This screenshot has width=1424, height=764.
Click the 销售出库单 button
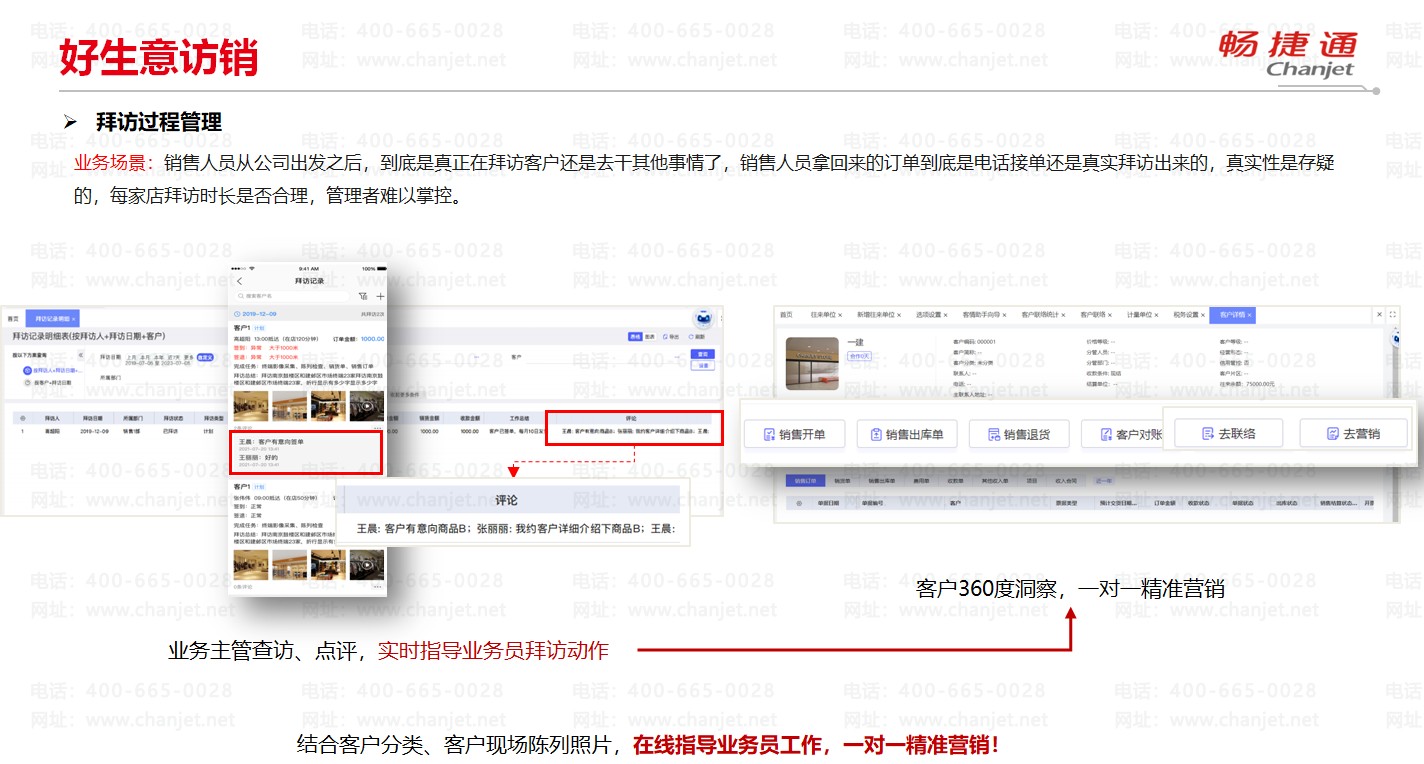click(907, 434)
